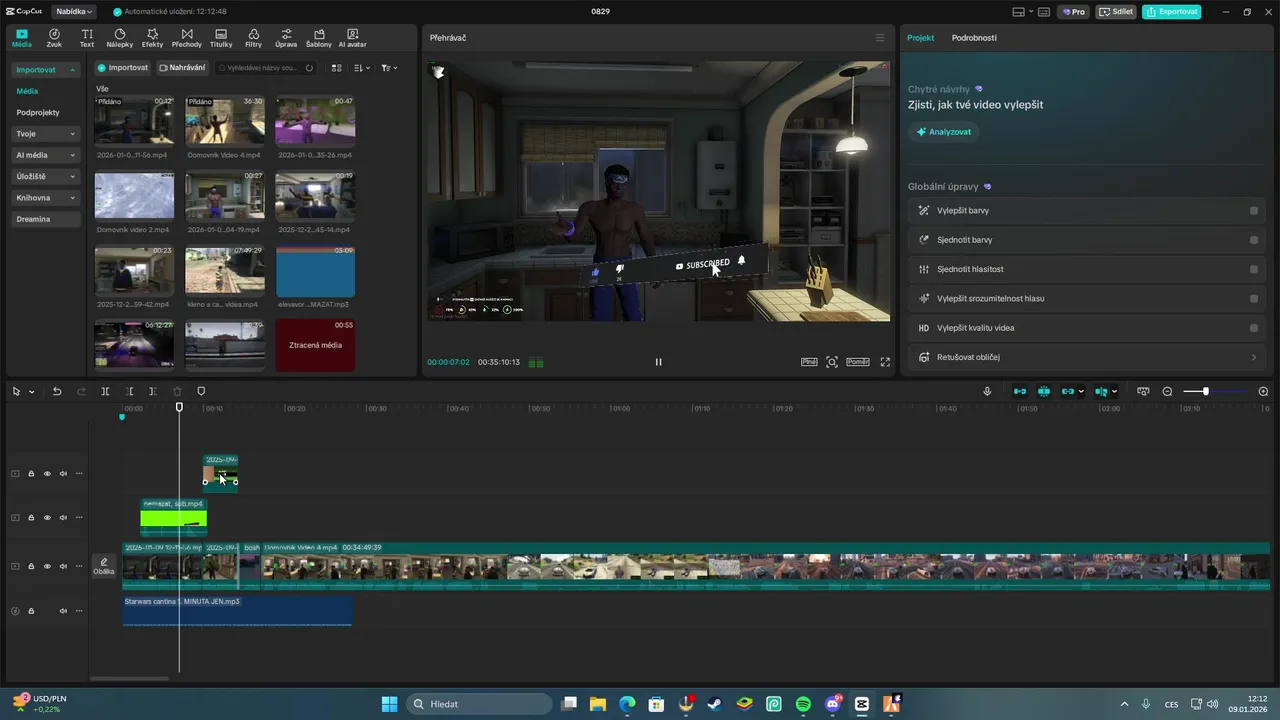
Task: Open the Zvuk (audio) panel icon
Action: [x=54, y=38]
